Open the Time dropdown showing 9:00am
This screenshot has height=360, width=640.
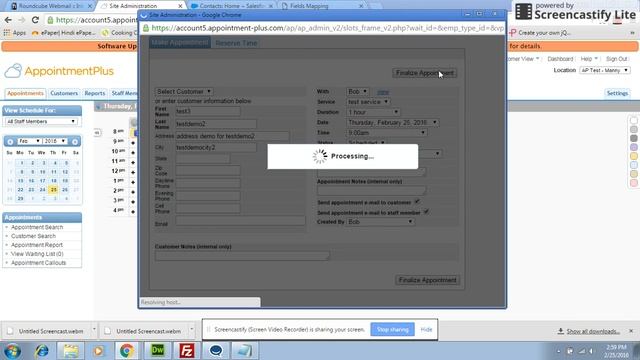coord(387,133)
